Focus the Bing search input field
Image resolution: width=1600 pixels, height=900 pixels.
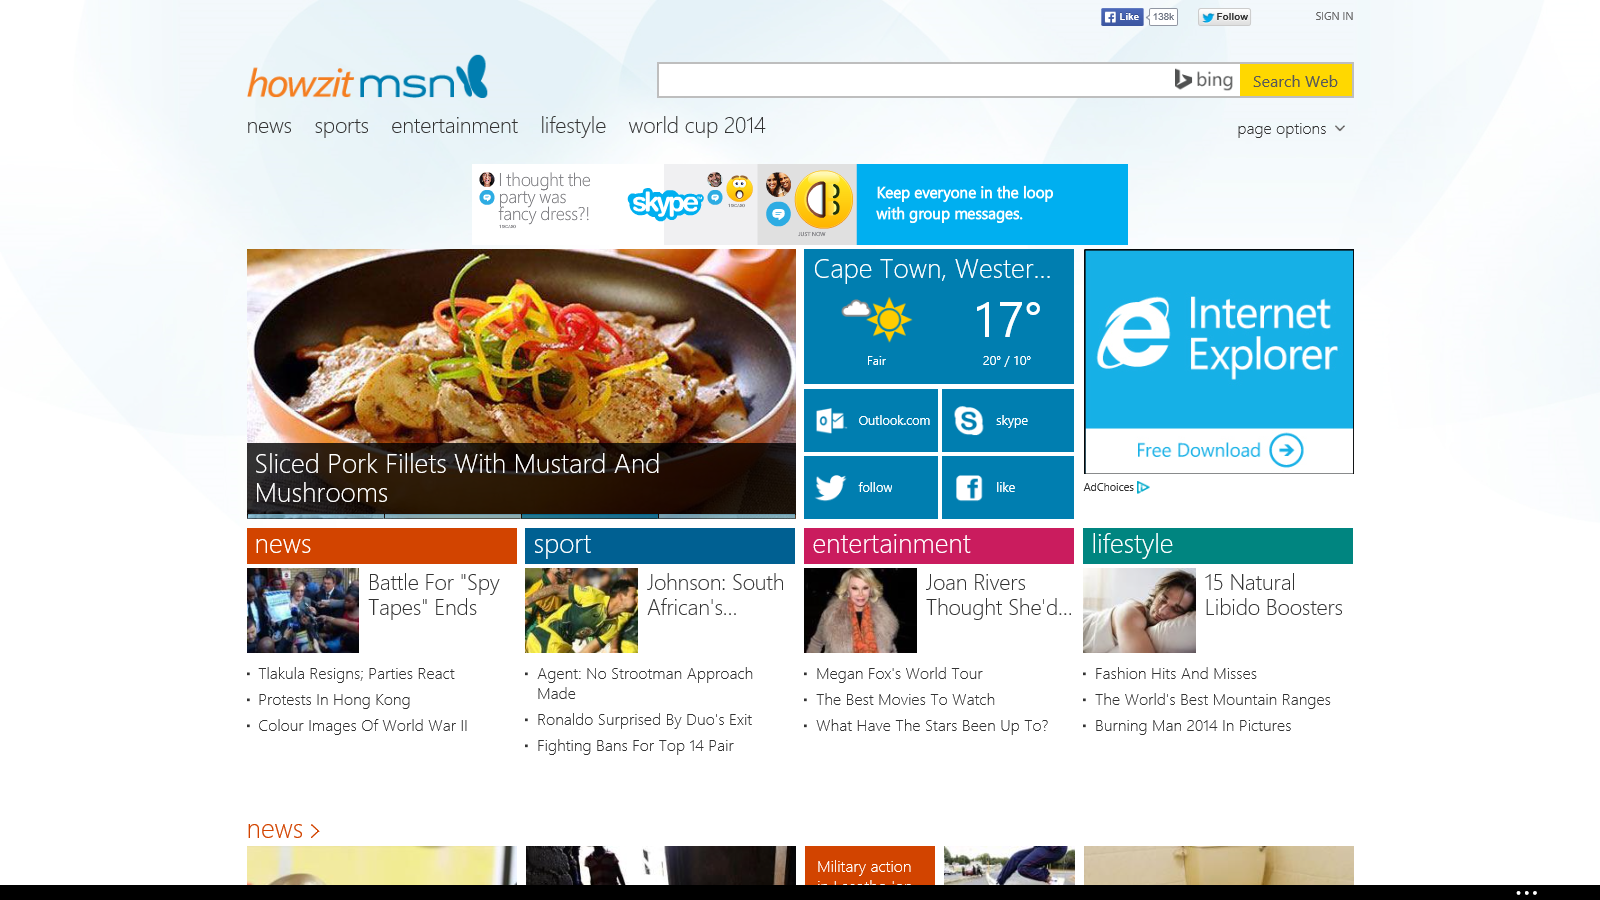(915, 80)
